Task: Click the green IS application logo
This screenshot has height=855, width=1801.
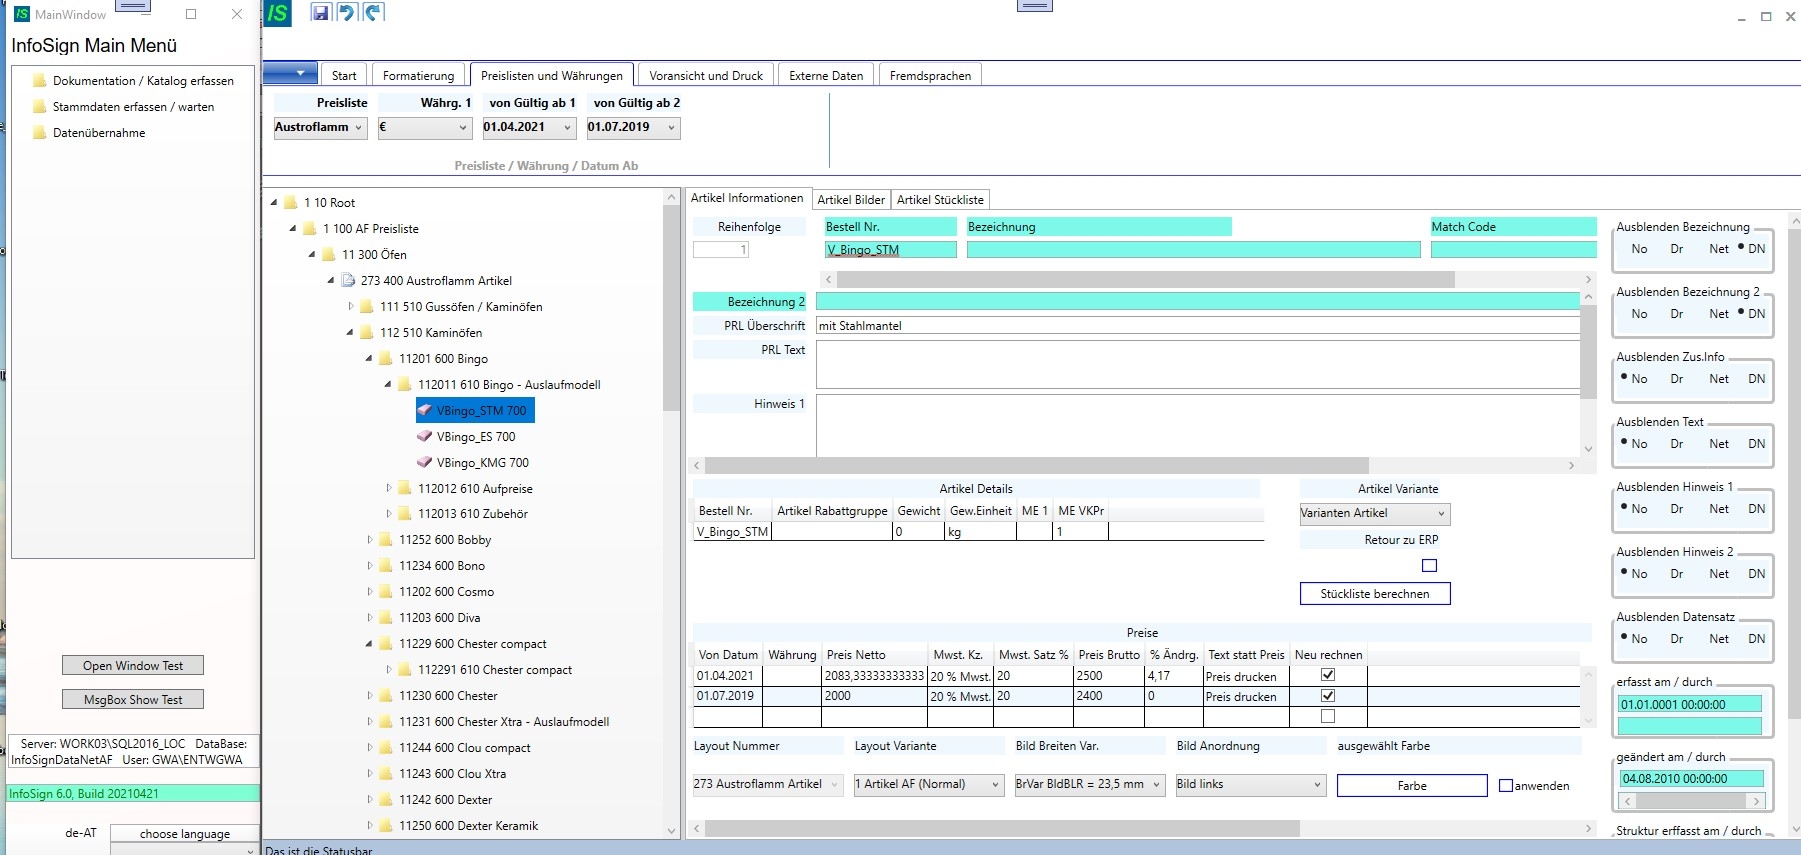Action: [x=277, y=13]
